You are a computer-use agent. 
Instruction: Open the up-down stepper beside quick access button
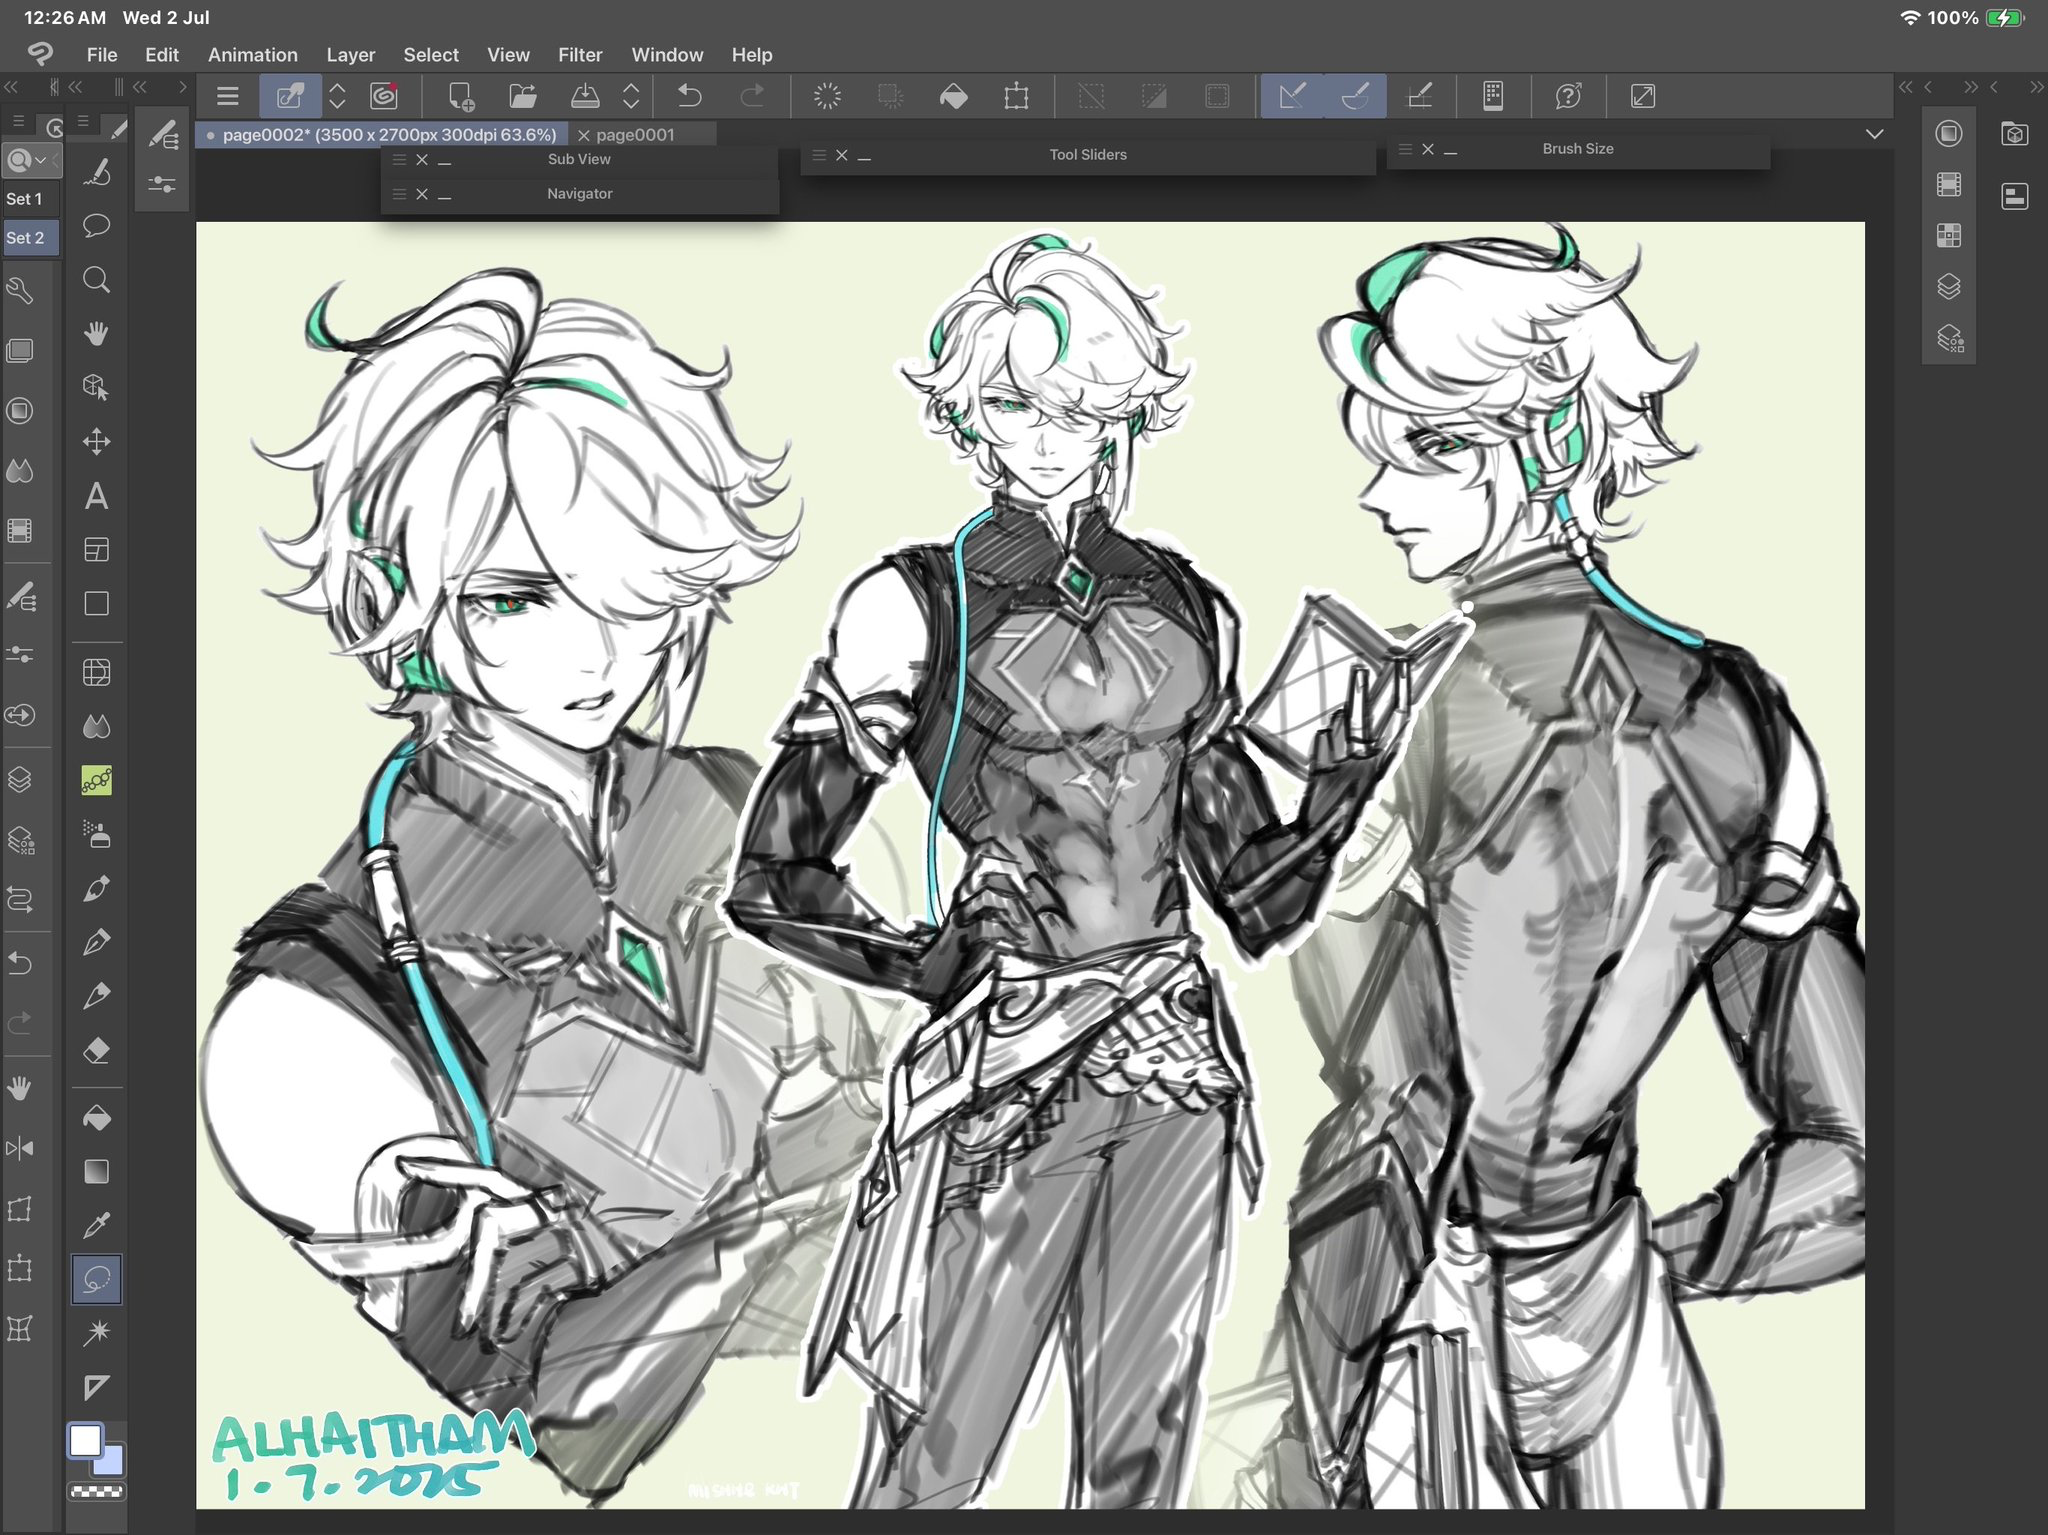[338, 96]
